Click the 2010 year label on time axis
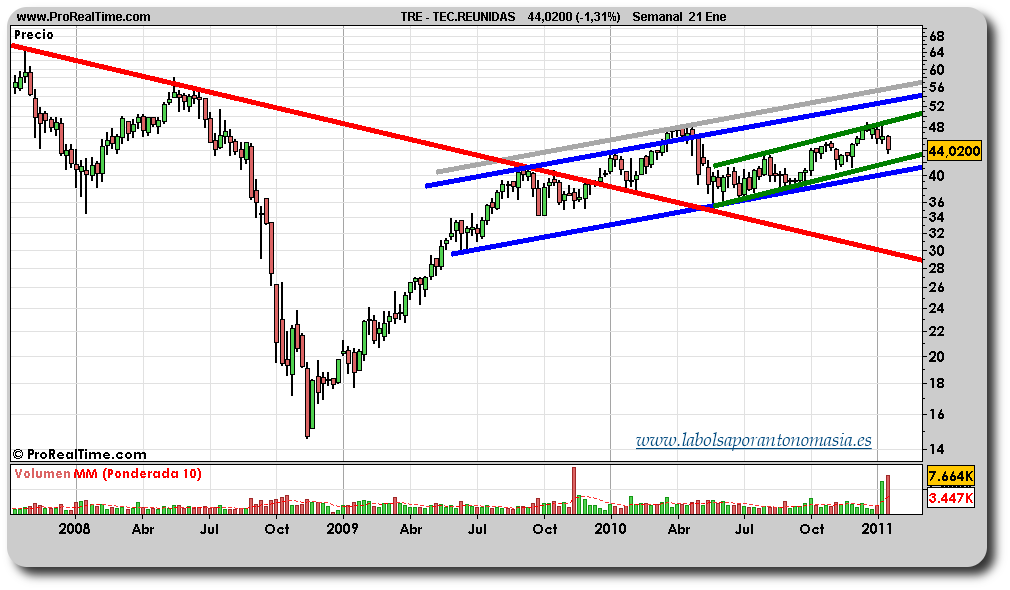Image resolution: width=1010 pixels, height=590 pixels. coord(610,529)
